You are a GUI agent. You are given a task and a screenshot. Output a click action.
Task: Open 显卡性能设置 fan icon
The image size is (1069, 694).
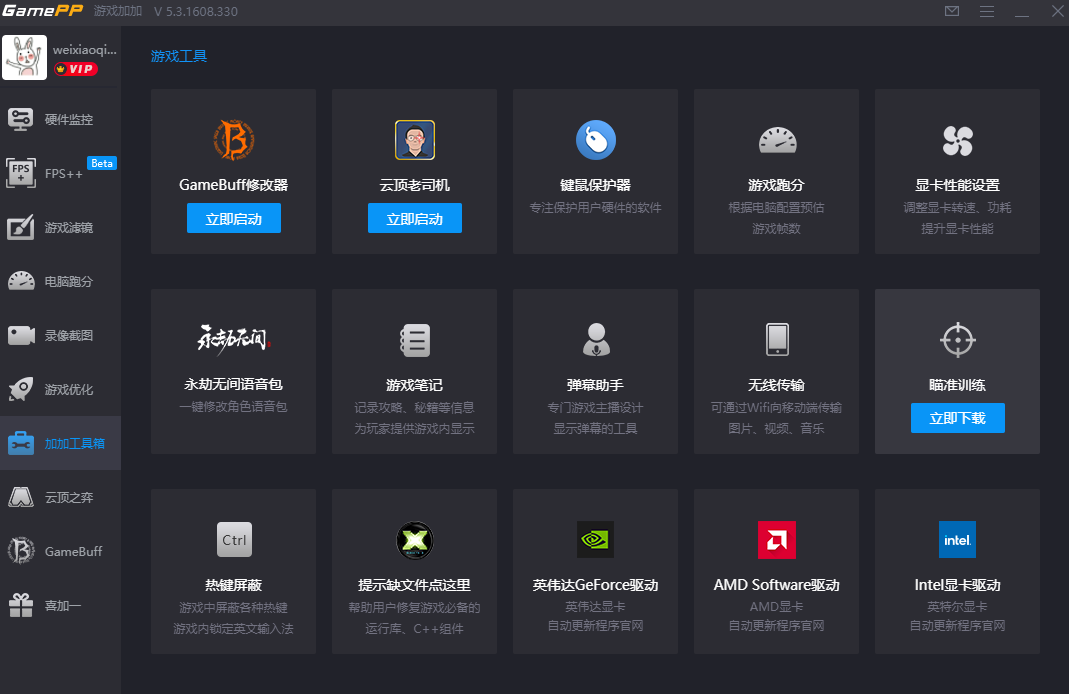pyautogui.click(x=957, y=140)
